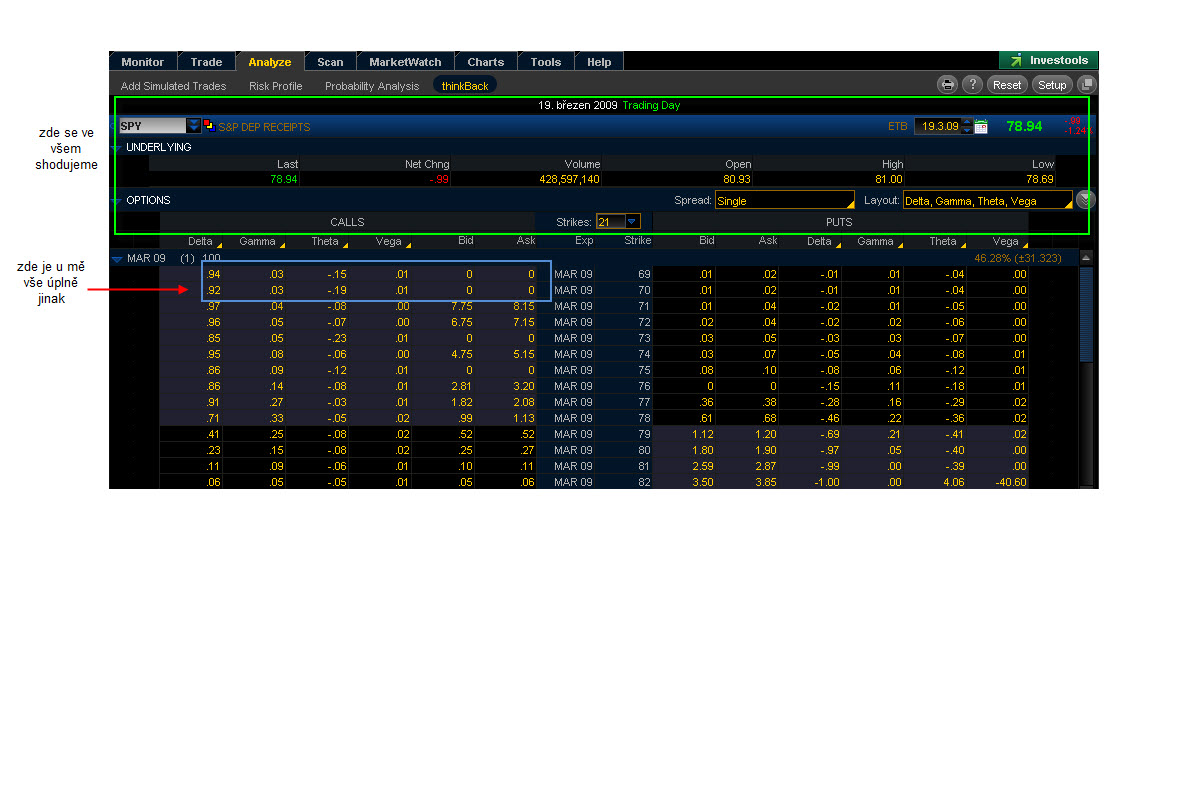Click the Strike 77 cell

tap(644, 402)
